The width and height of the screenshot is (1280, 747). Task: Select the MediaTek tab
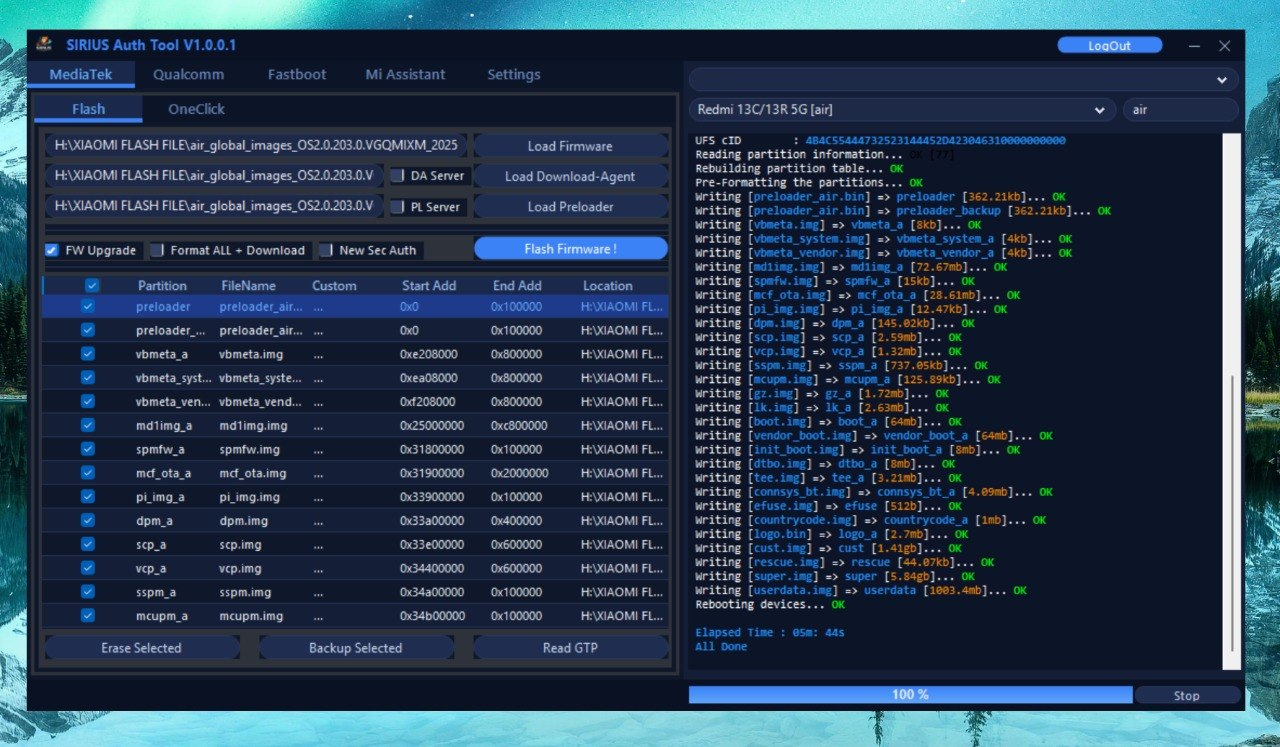81,75
